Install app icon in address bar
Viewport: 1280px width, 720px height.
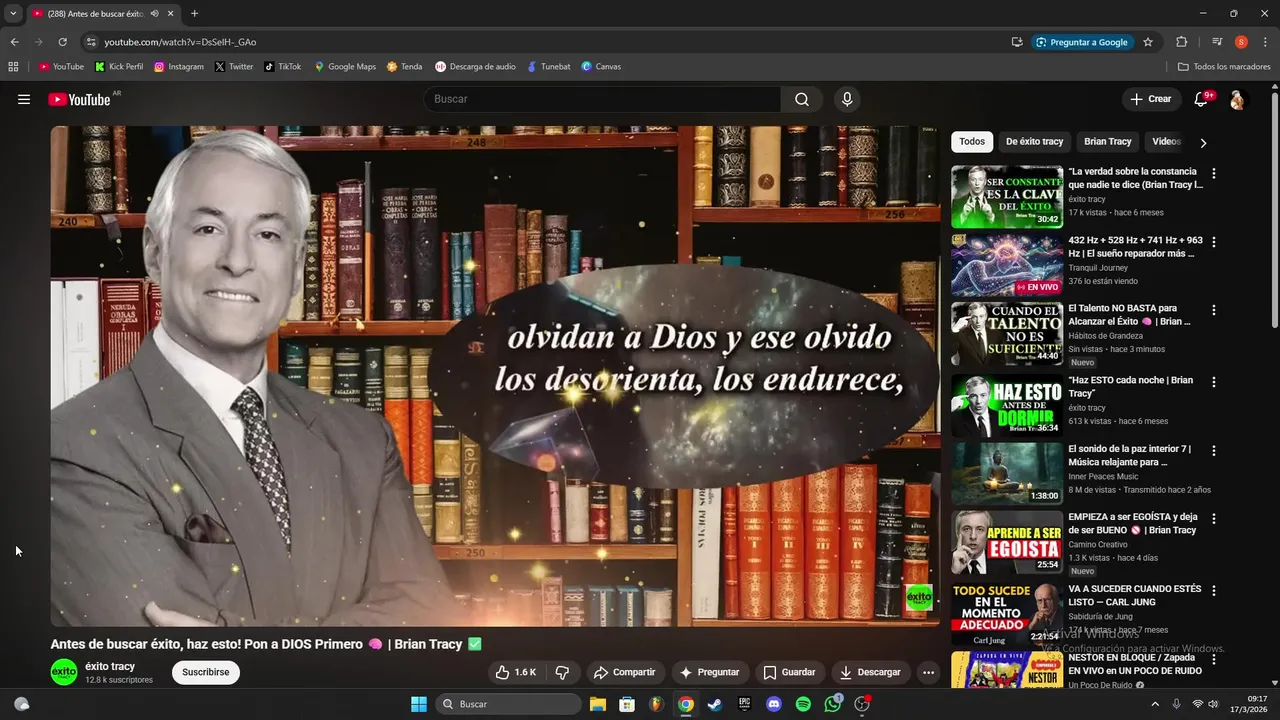[1017, 42]
